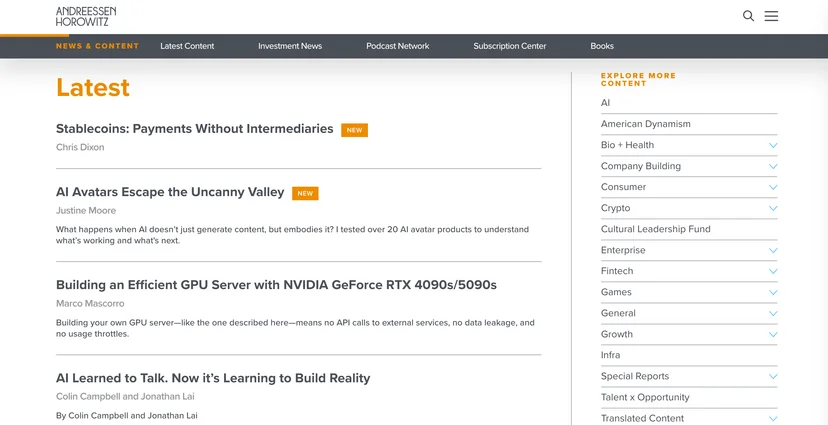828x425 pixels.
Task: Open the Latest Content tab
Action: point(187,46)
